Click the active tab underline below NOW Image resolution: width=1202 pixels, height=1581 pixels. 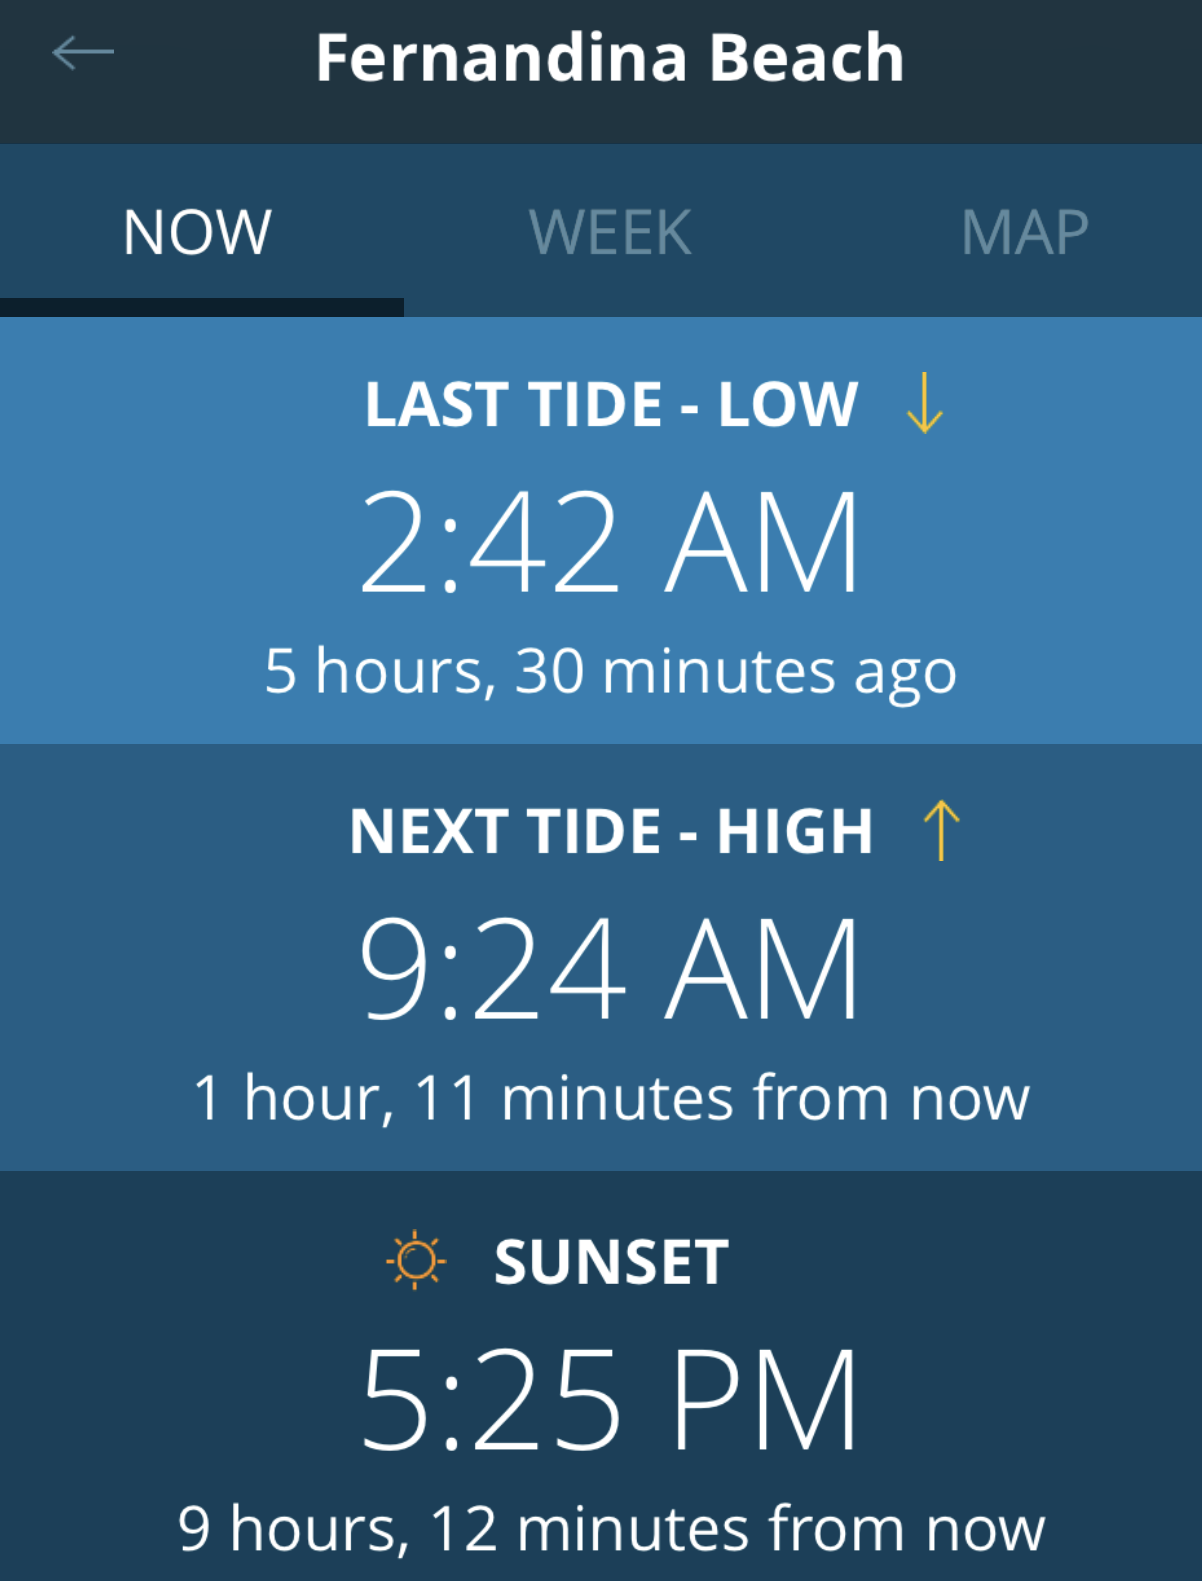[201, 307]
